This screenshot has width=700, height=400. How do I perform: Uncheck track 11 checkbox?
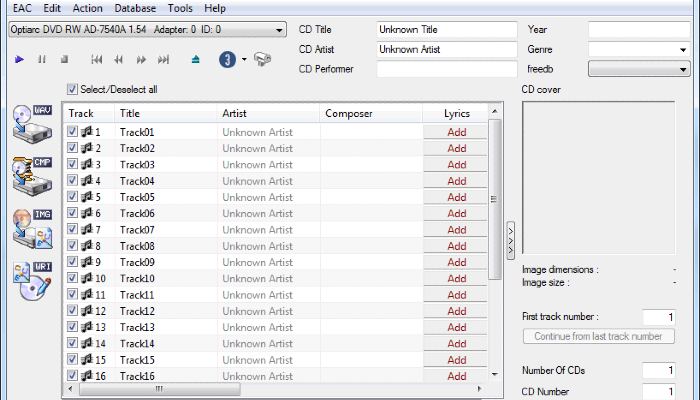click(x=72, y=294)
